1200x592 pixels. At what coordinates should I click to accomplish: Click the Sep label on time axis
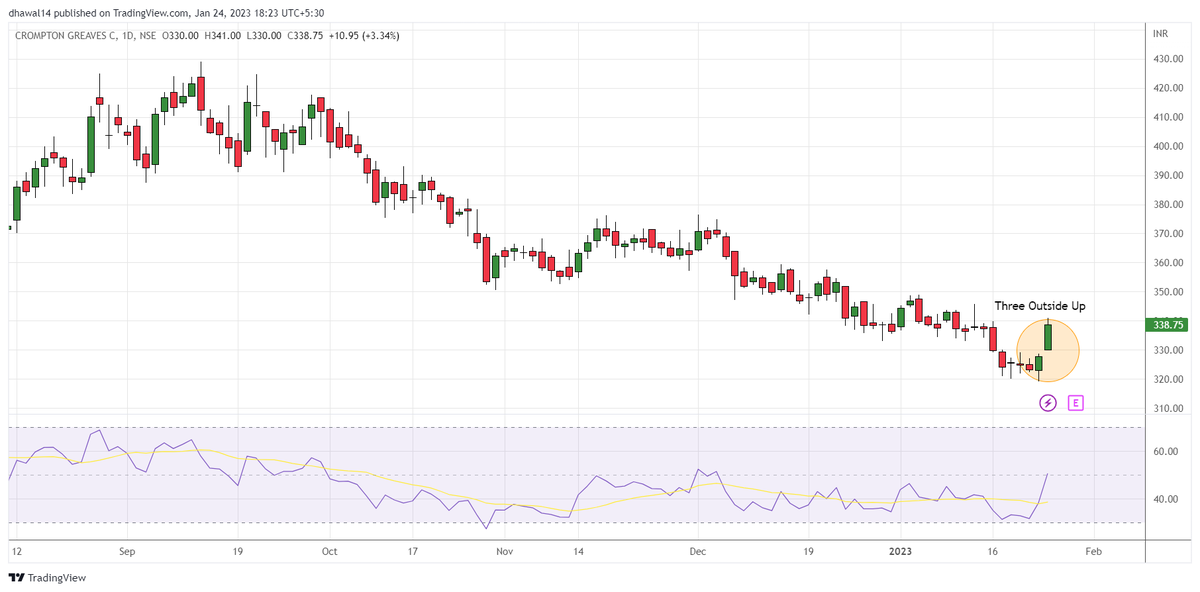[125, 551]
